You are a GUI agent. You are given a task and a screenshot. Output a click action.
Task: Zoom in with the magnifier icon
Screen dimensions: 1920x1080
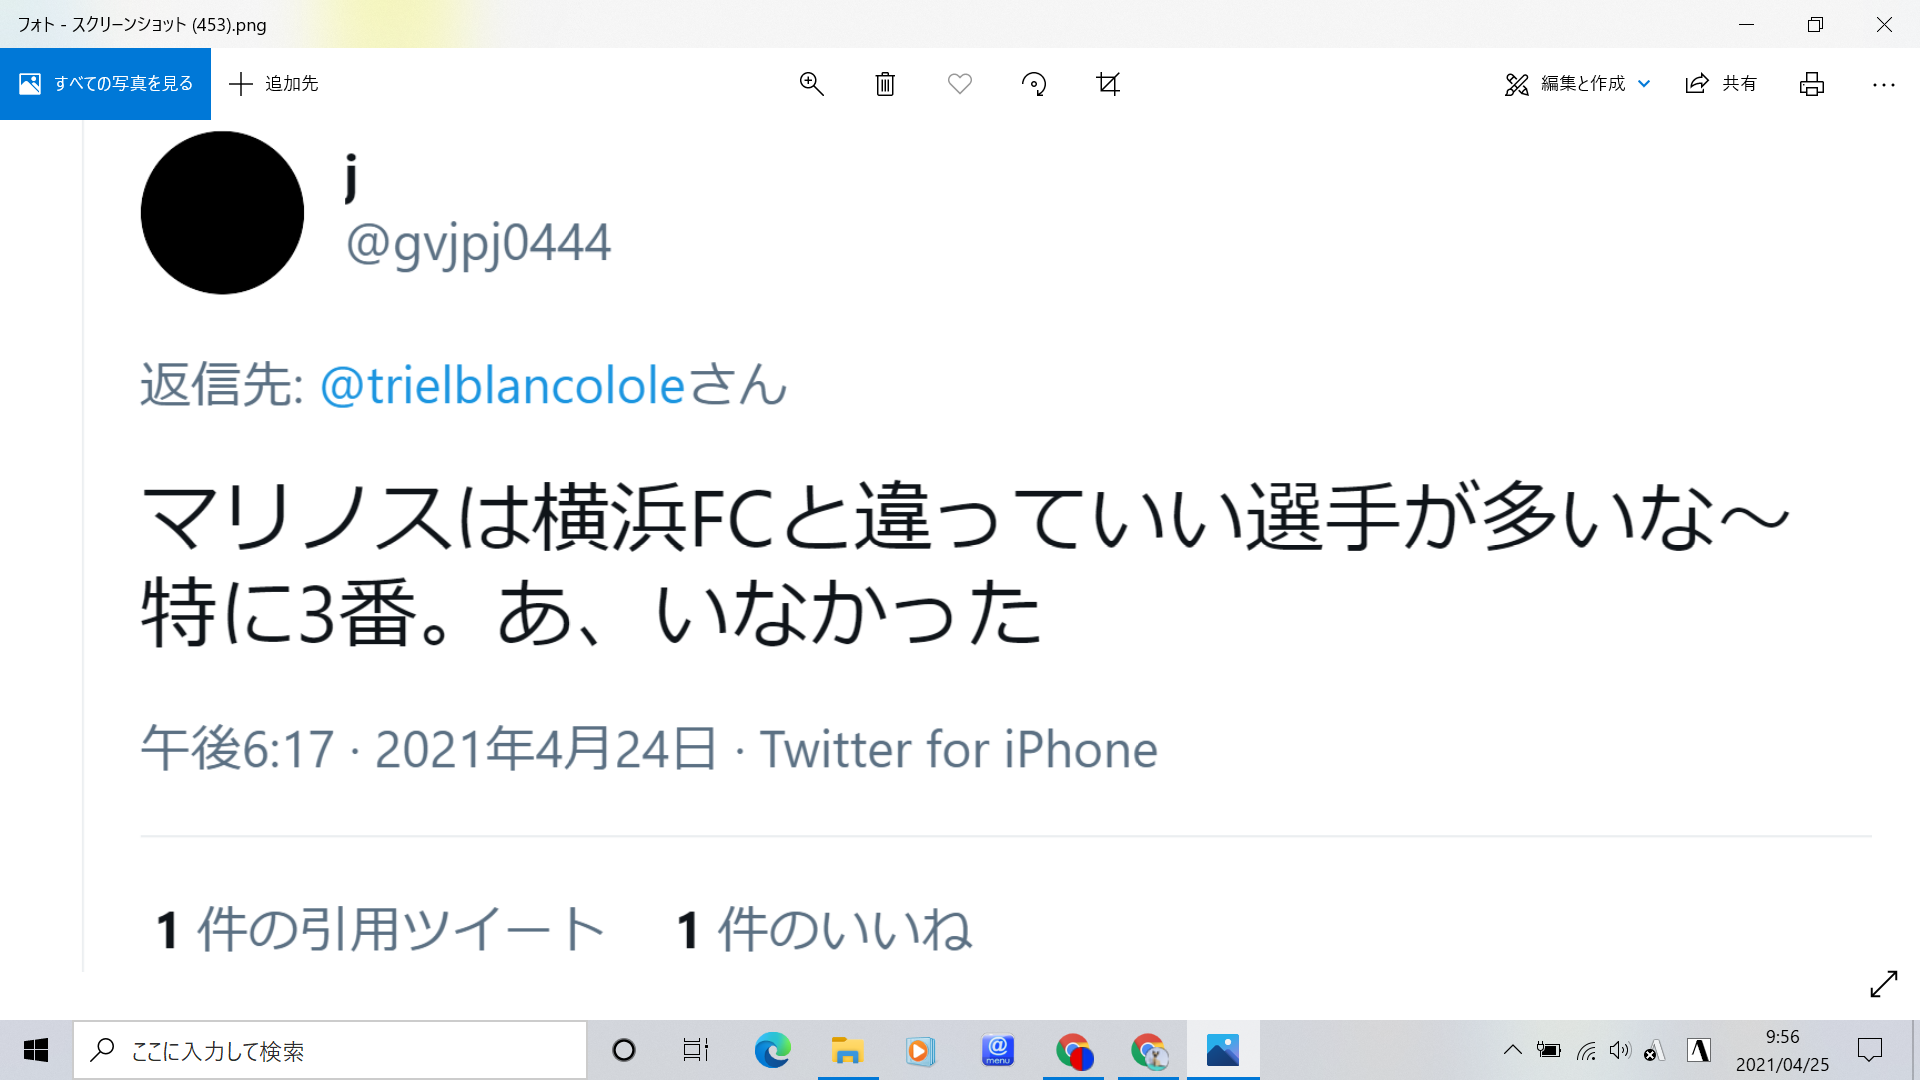click(811, 84)
